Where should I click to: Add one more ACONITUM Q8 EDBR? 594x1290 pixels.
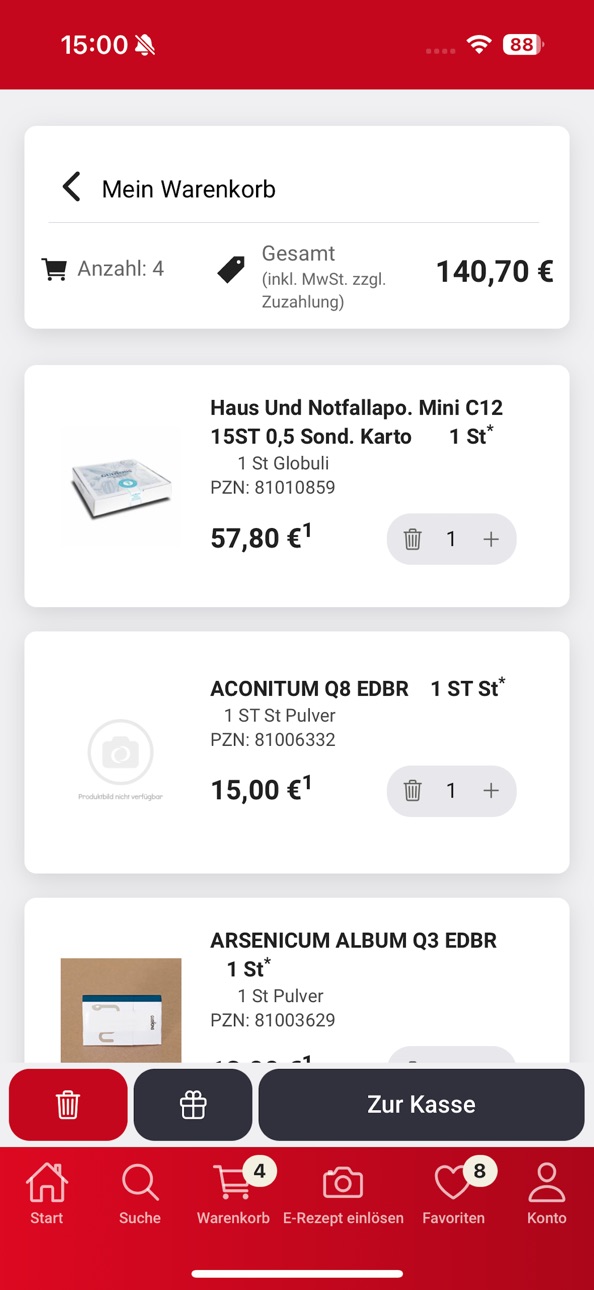(x=491, y=791)
